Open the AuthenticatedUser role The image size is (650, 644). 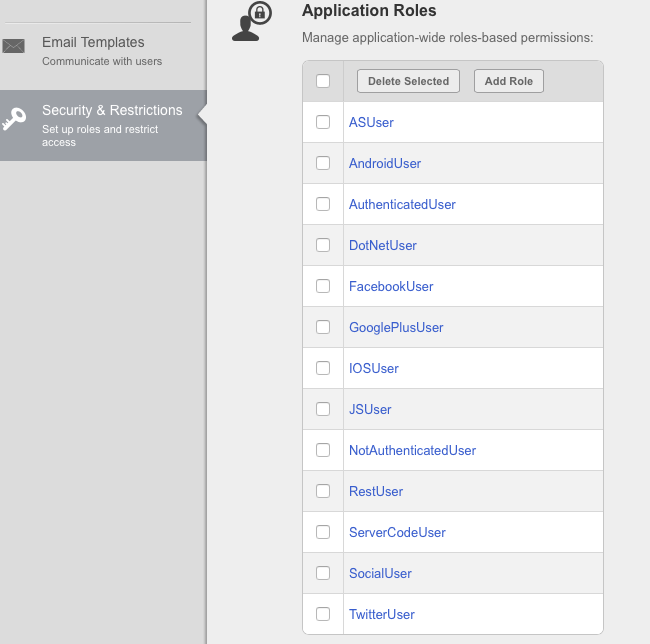click(402, 204)
